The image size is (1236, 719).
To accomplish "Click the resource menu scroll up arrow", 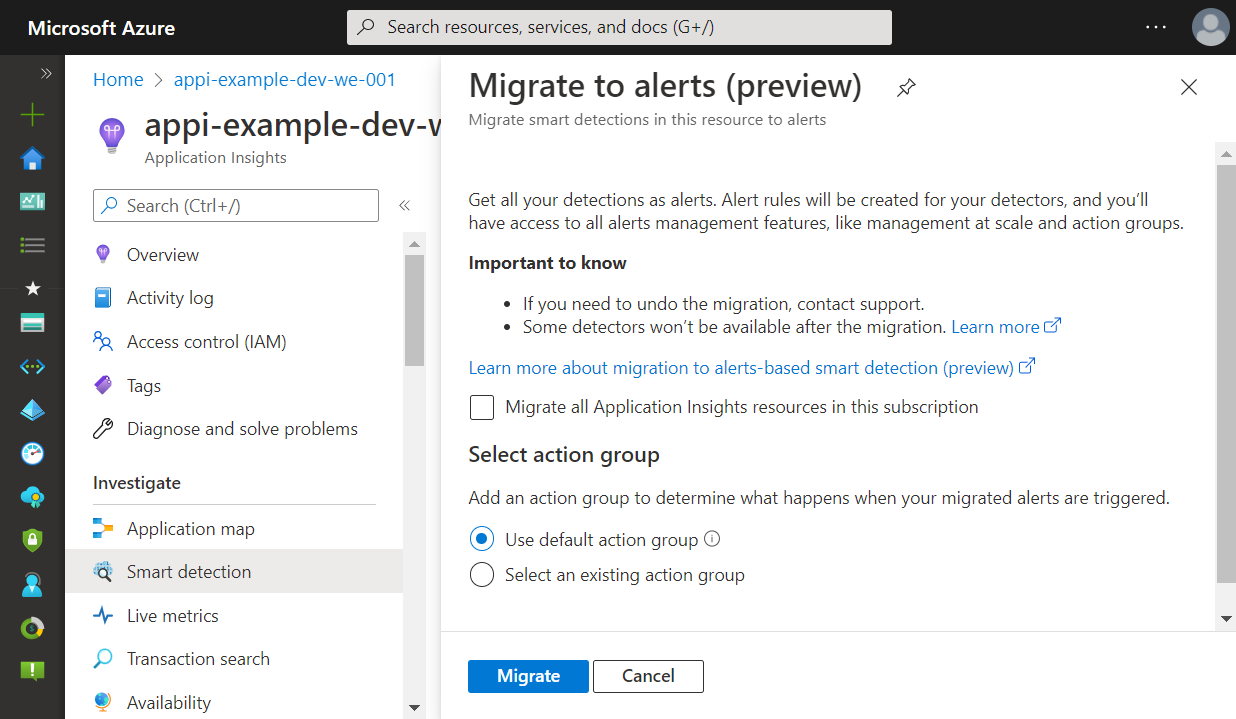I will 415,242.
